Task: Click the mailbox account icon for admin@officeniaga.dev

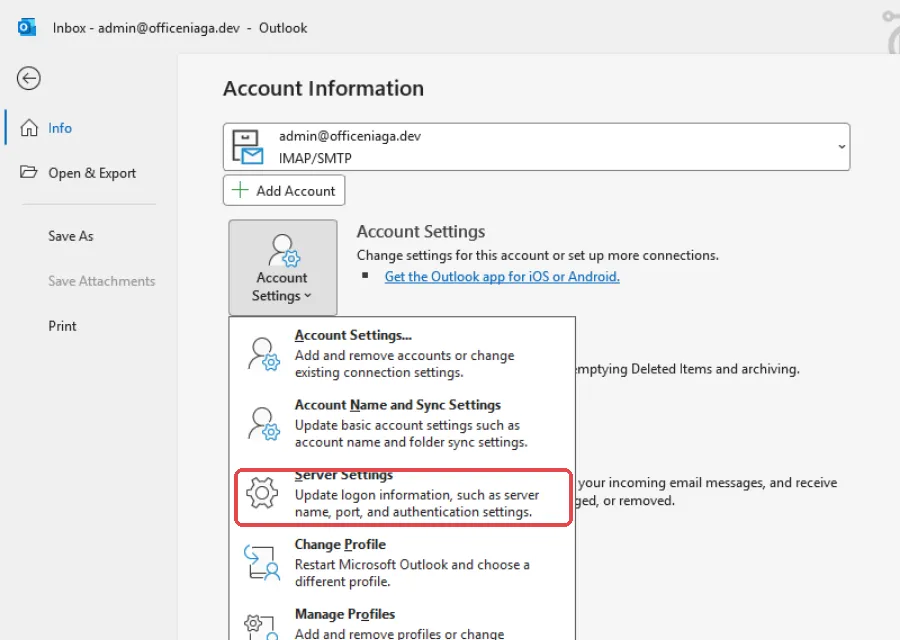Action: [247, 147]
